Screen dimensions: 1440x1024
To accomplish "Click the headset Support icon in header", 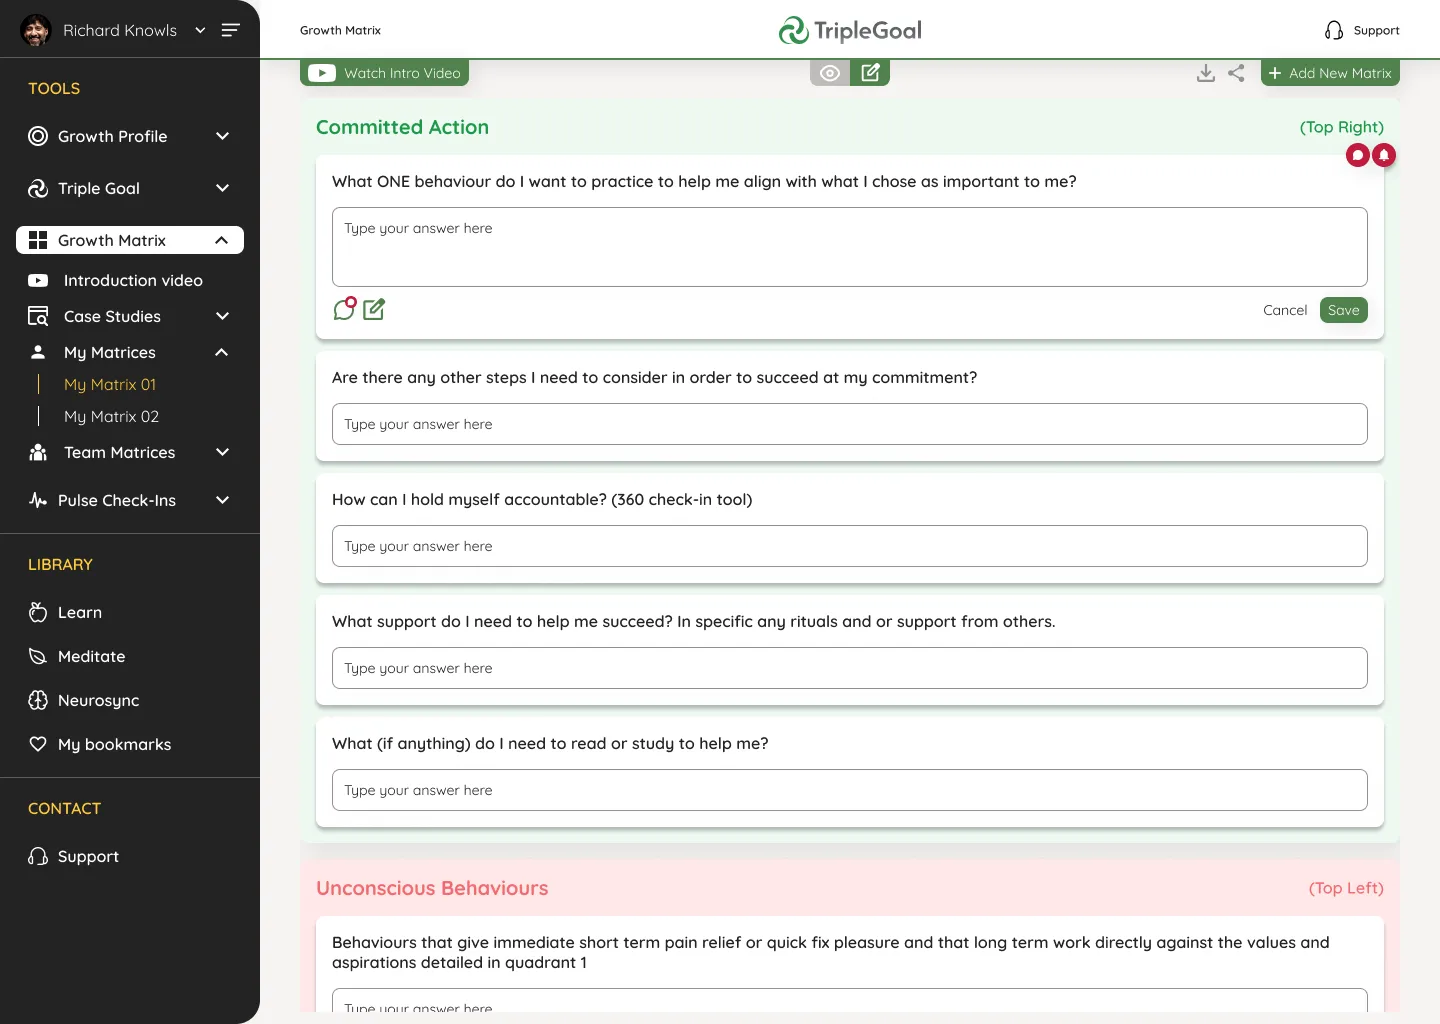I will [1334, 30].
